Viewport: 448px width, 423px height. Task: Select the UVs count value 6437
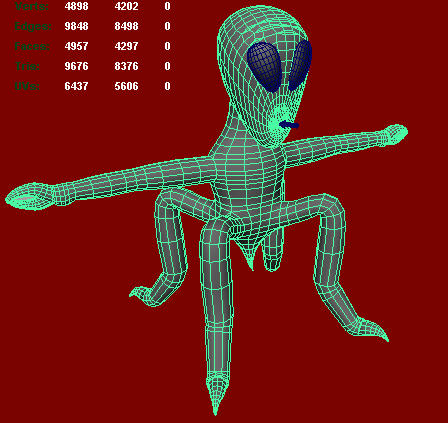(x=76, y=86)
